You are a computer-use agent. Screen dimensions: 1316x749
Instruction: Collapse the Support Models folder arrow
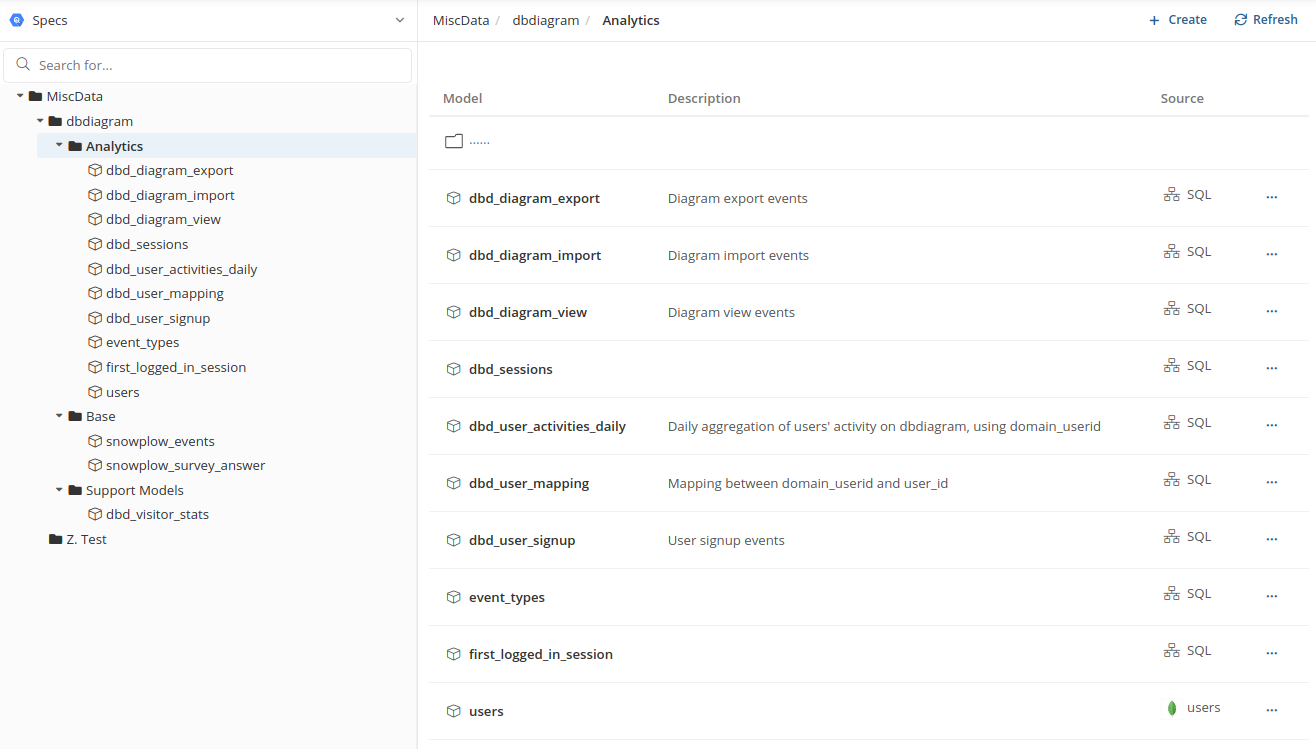[x=59, y=490]
